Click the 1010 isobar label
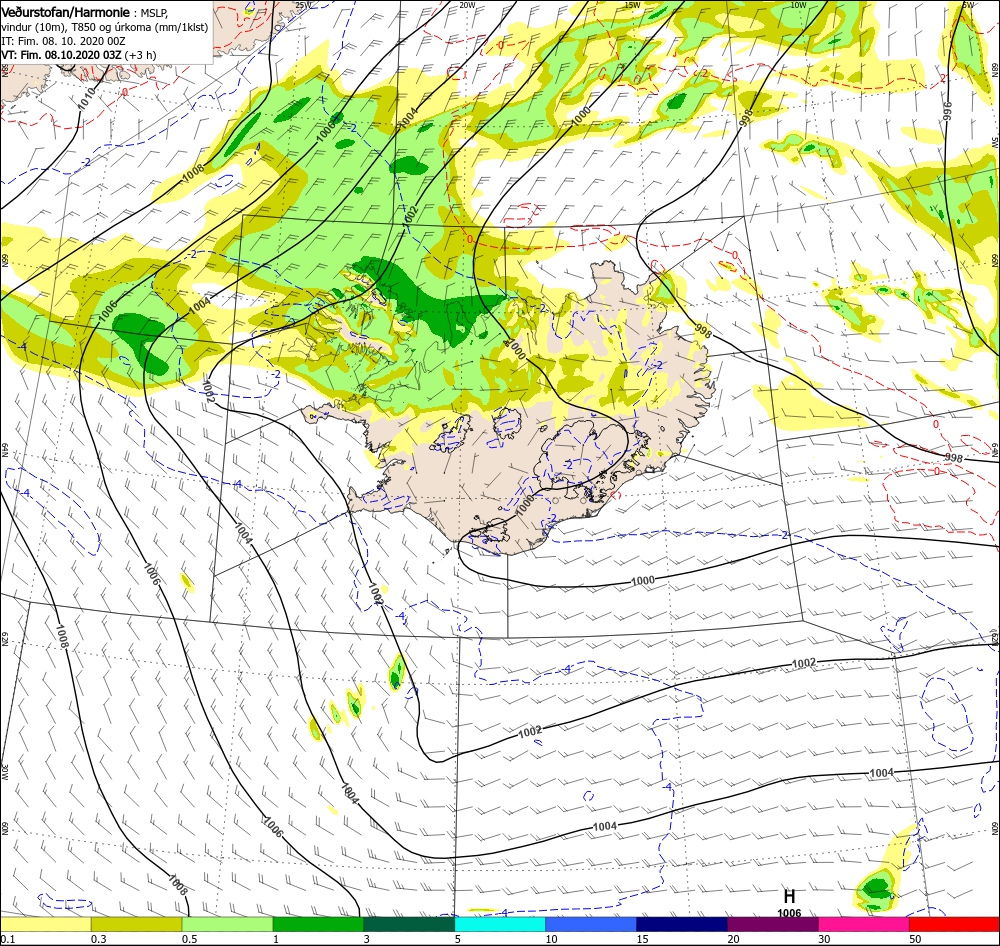The image size is (1000, 946). pos(86,100)
